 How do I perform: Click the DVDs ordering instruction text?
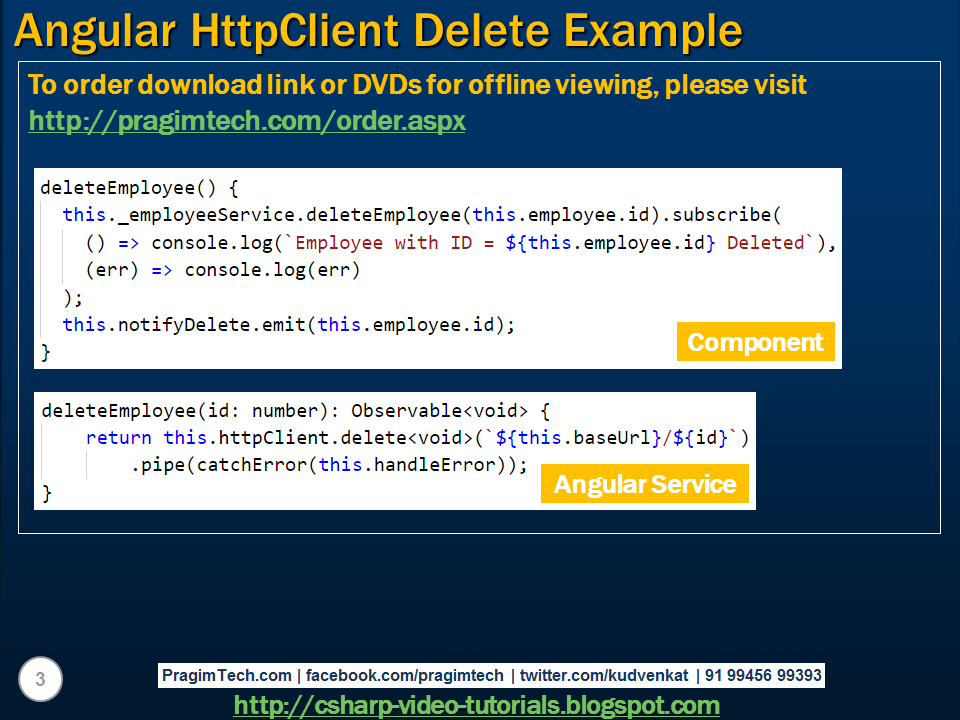coord(420,84)
